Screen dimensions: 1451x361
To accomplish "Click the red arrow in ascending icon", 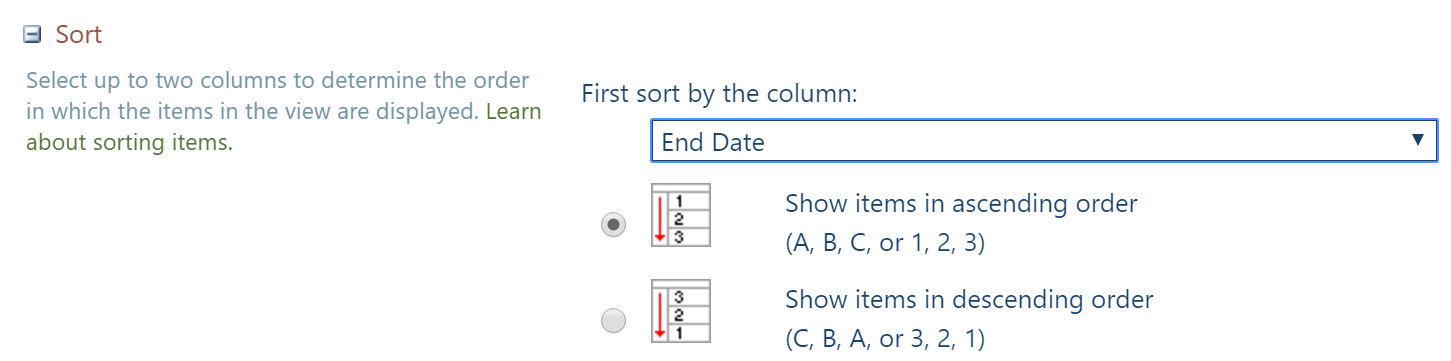I will pyautogui.click(x=660, y=219).
